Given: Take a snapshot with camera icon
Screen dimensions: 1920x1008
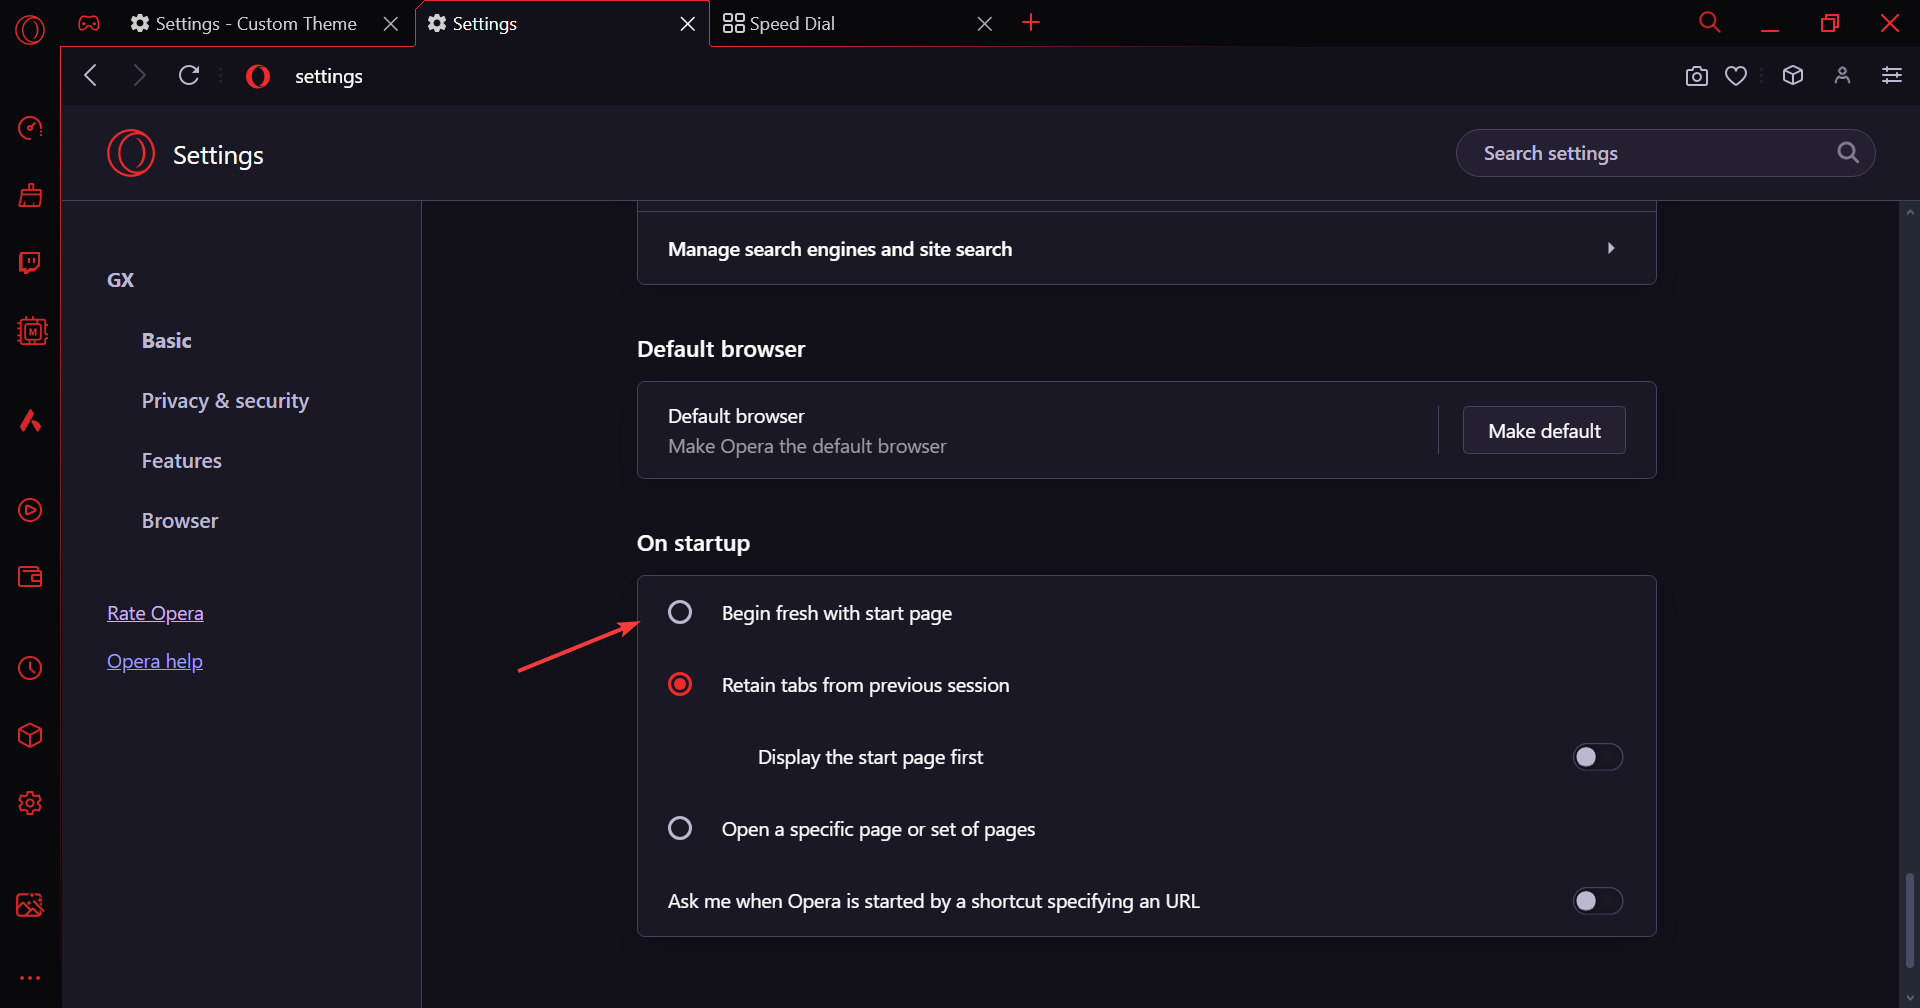Looking at the screenshot, I should [1697, 76].
